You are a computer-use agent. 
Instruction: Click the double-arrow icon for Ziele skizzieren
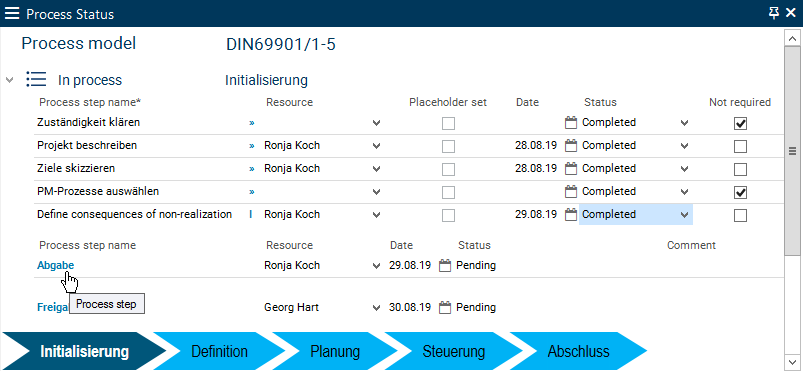point(251,169)
